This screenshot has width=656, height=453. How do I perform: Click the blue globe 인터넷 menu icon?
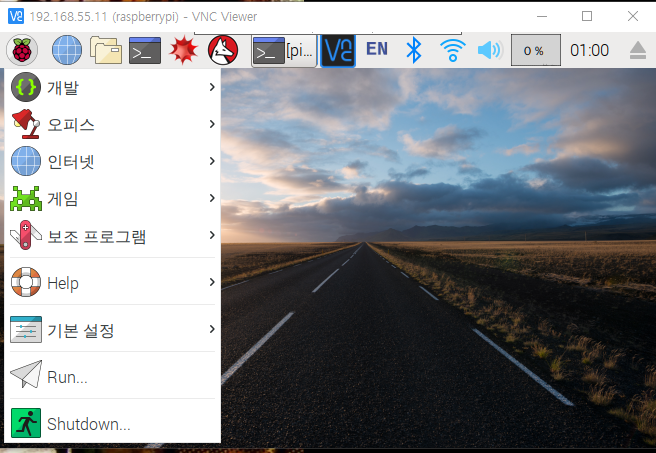(26, 161)
